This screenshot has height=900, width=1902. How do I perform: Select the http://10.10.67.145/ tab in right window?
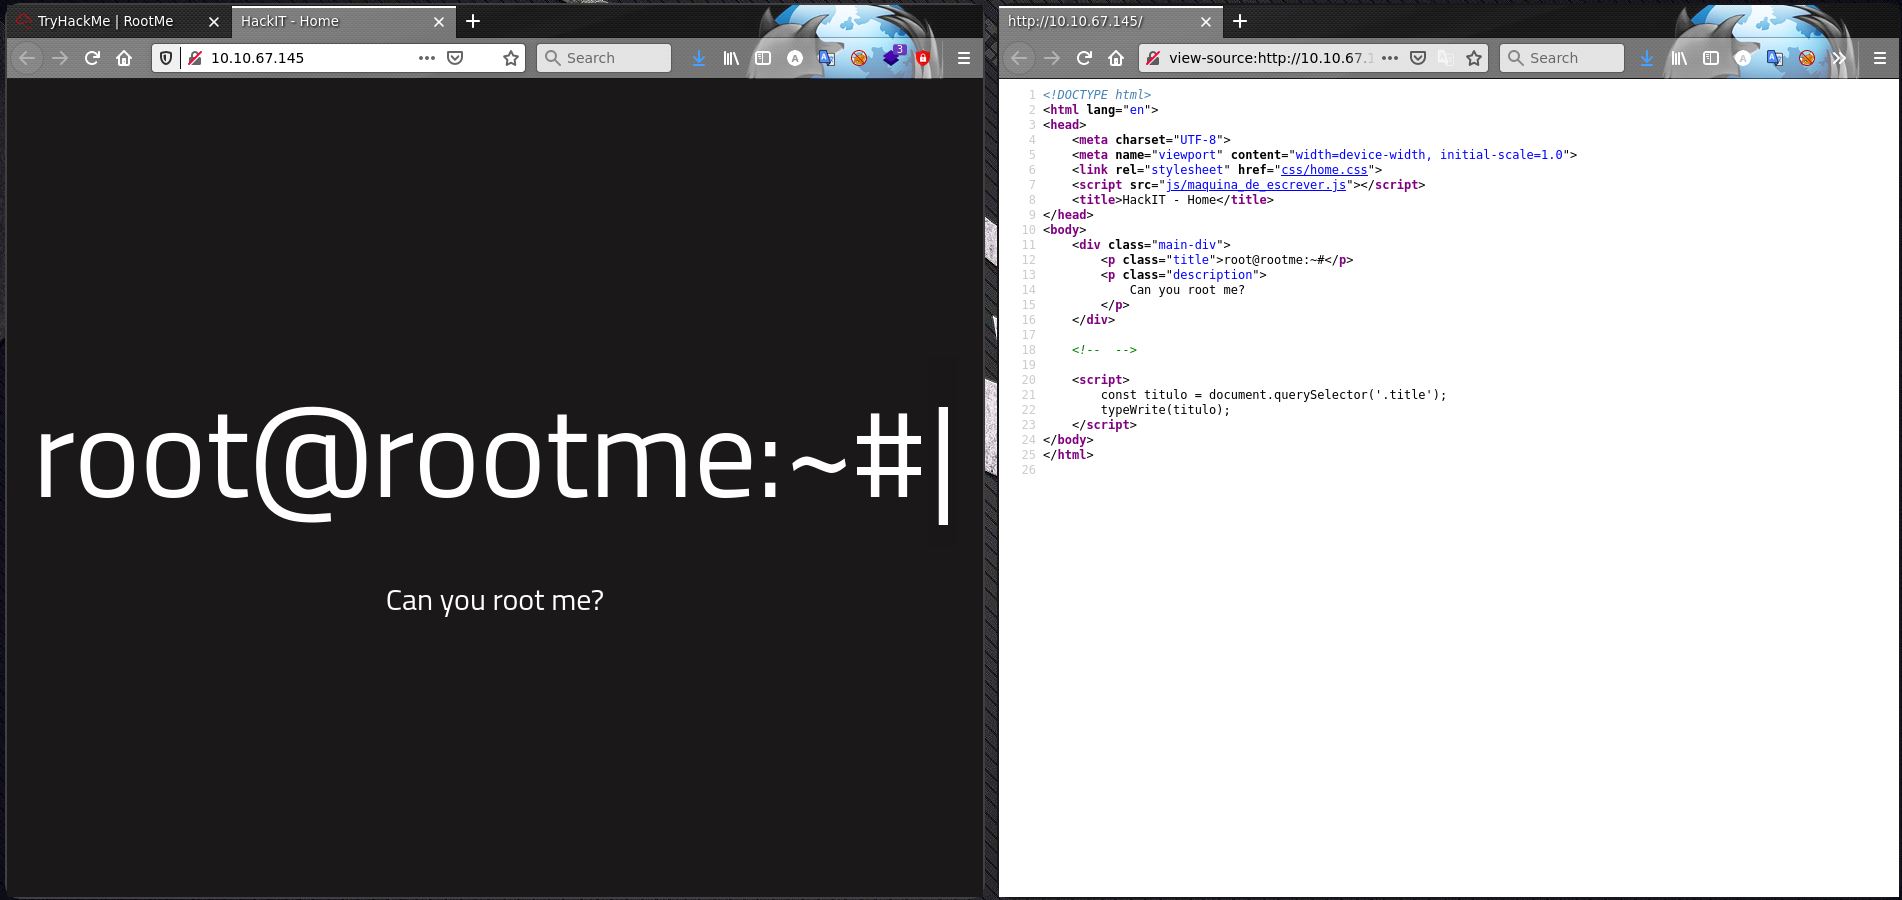(x=1110, y=21)
